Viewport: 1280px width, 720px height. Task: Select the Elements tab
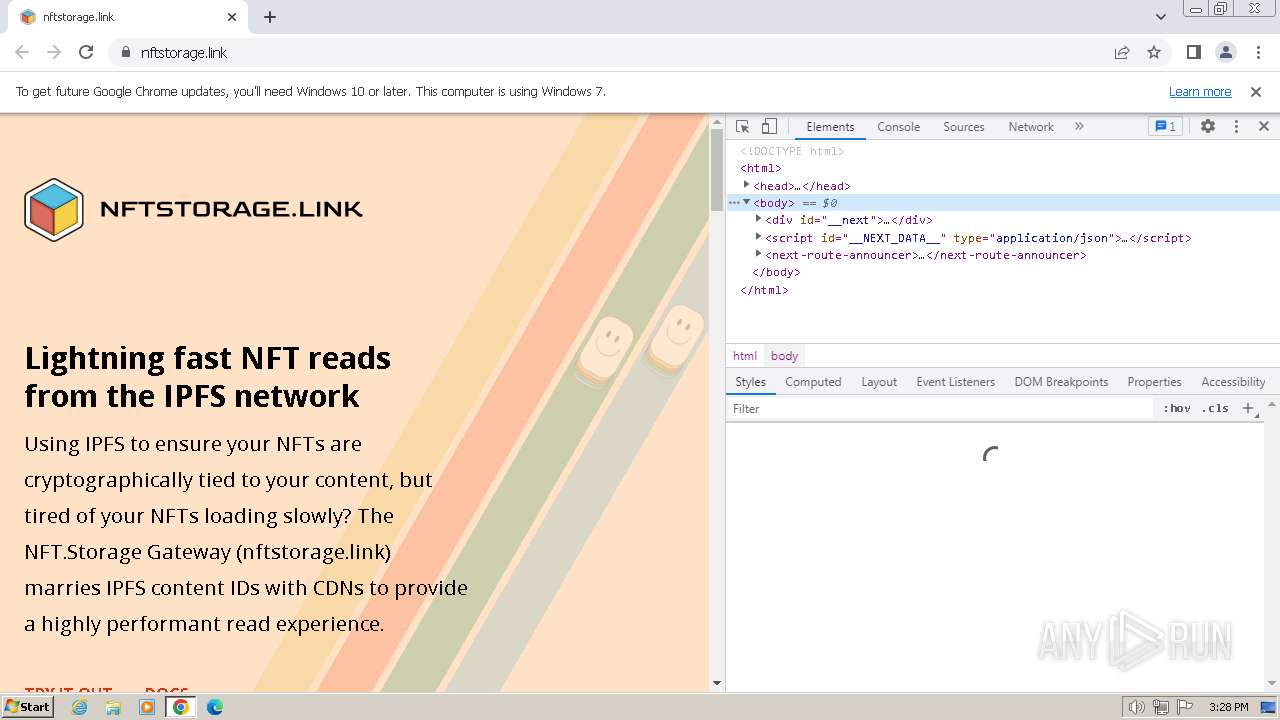click(x=830, y=126)
